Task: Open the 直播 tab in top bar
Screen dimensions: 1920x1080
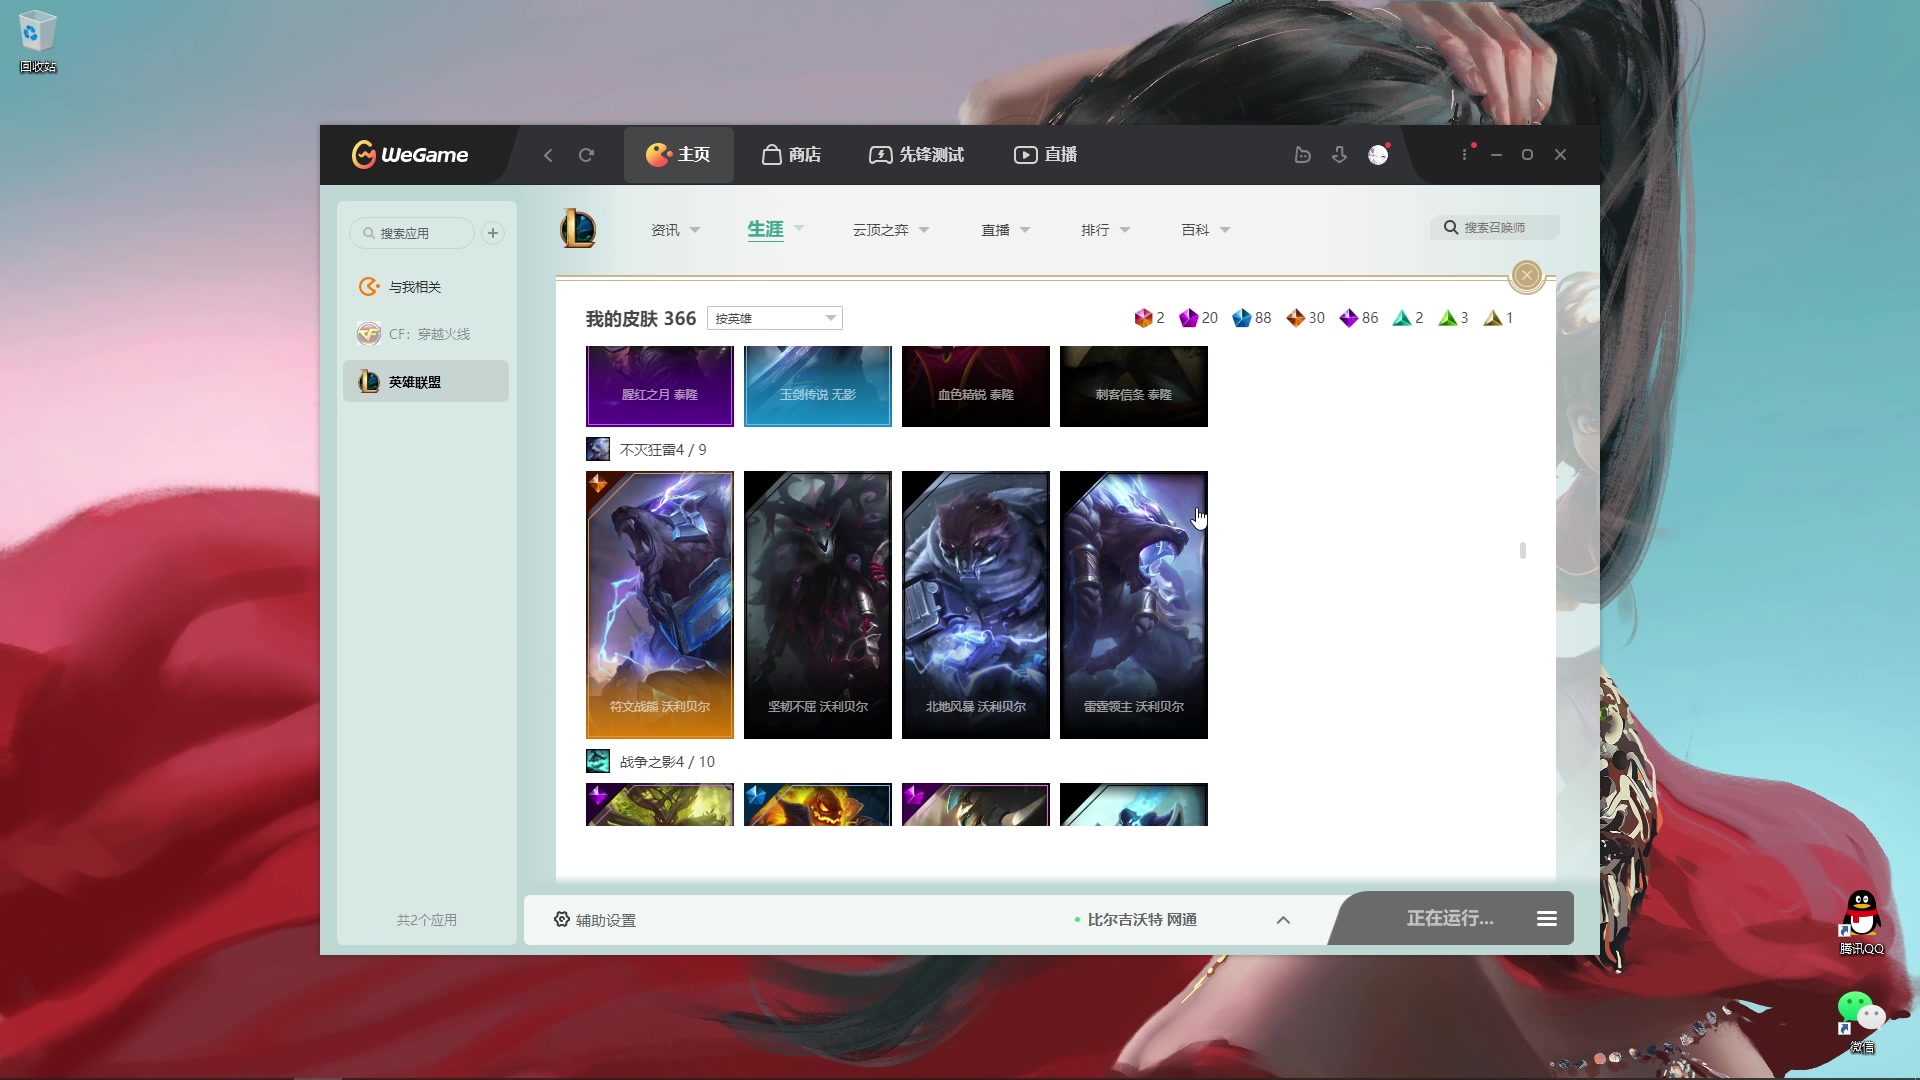Action: 1046,155
